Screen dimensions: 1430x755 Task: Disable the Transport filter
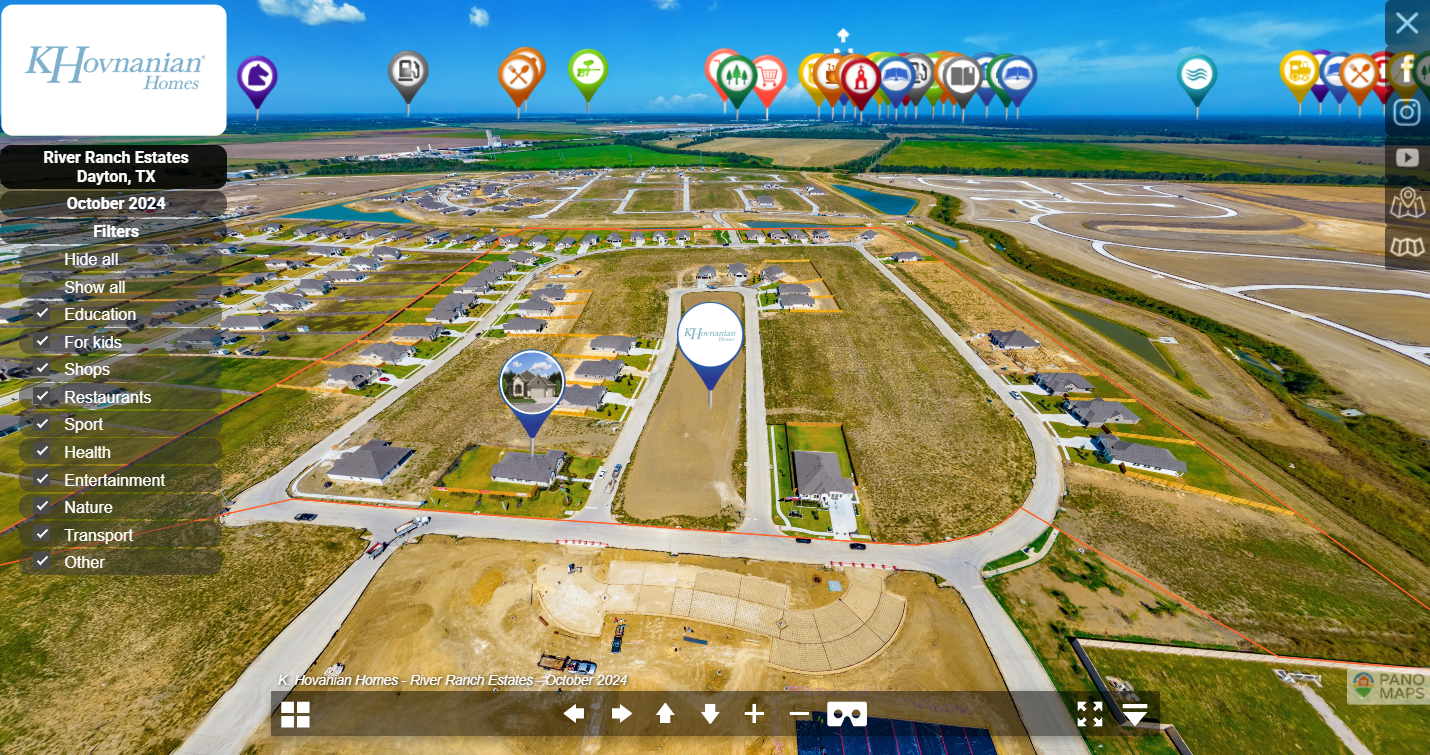tap(42, 535)
